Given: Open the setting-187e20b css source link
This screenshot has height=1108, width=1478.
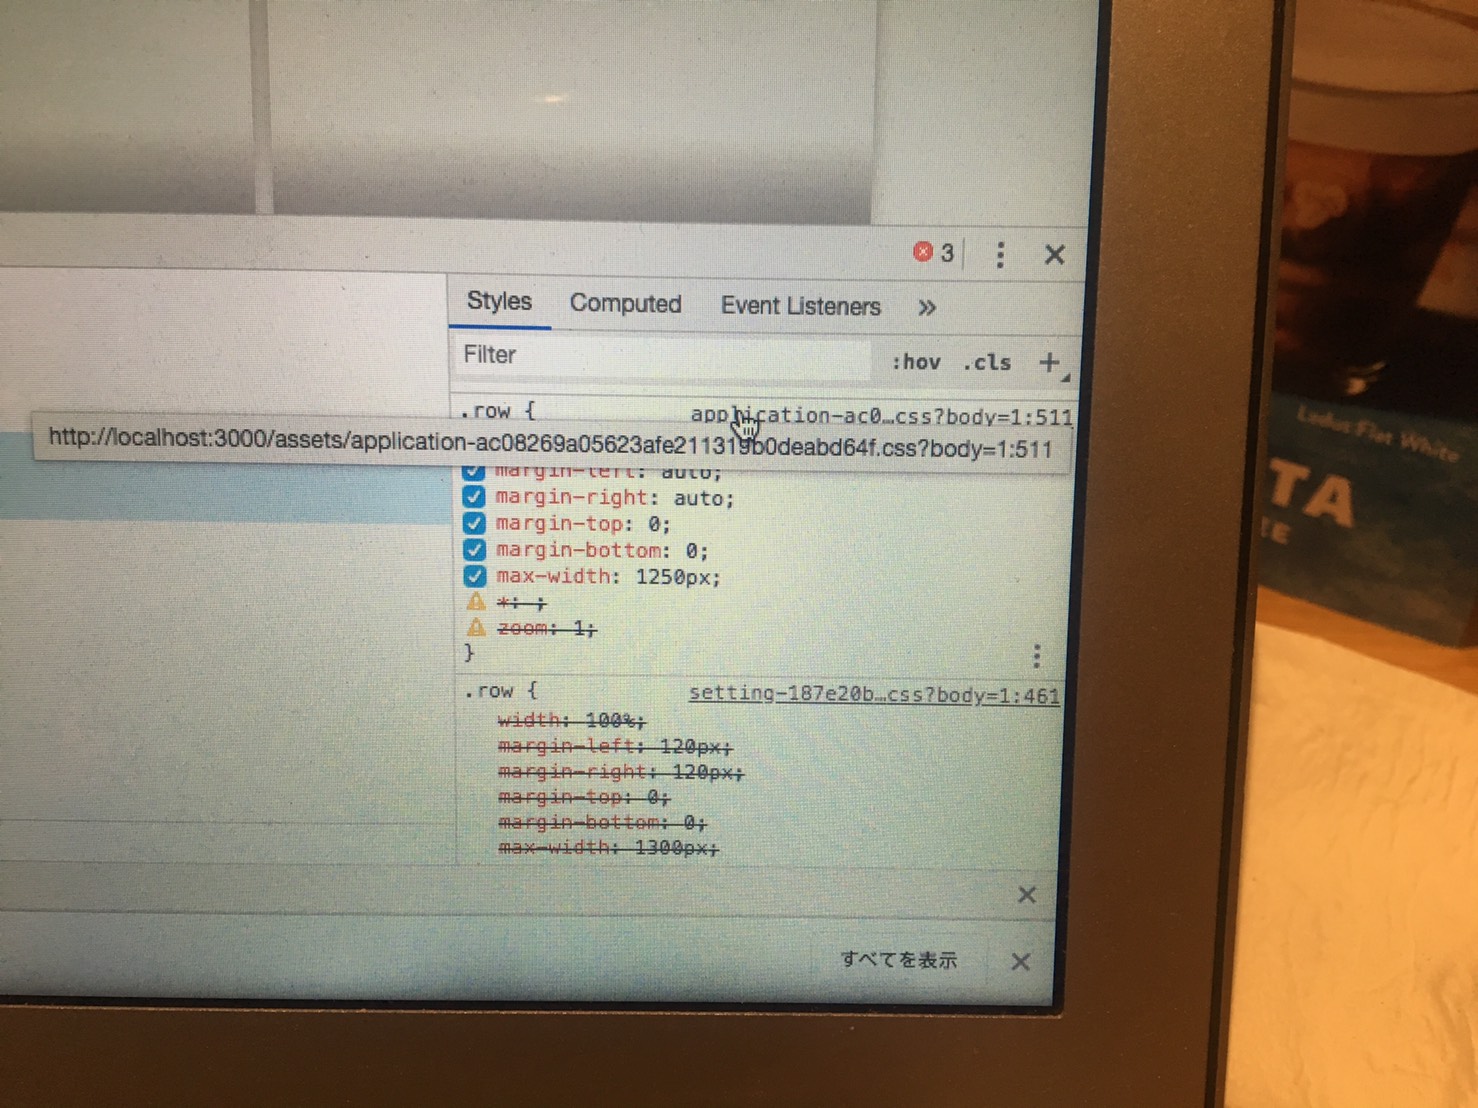Looking at the screenshot, I should [873, 695].
